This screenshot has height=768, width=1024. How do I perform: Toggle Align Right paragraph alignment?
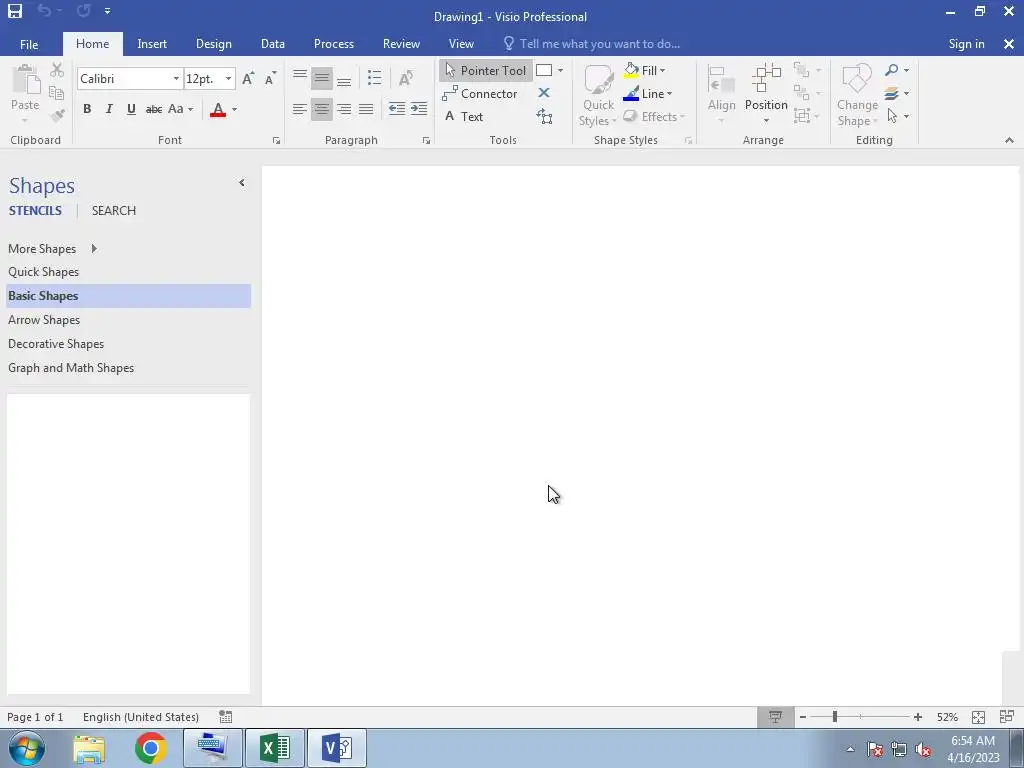point(344,108)
